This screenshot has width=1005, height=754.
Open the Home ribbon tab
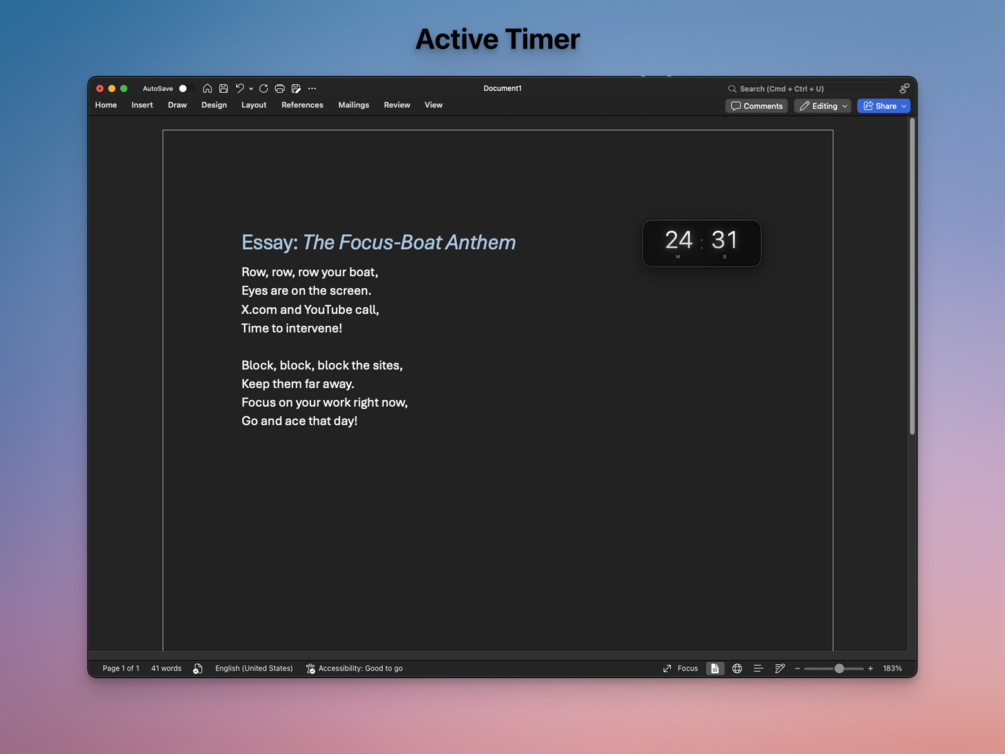[x=106, y=105]
